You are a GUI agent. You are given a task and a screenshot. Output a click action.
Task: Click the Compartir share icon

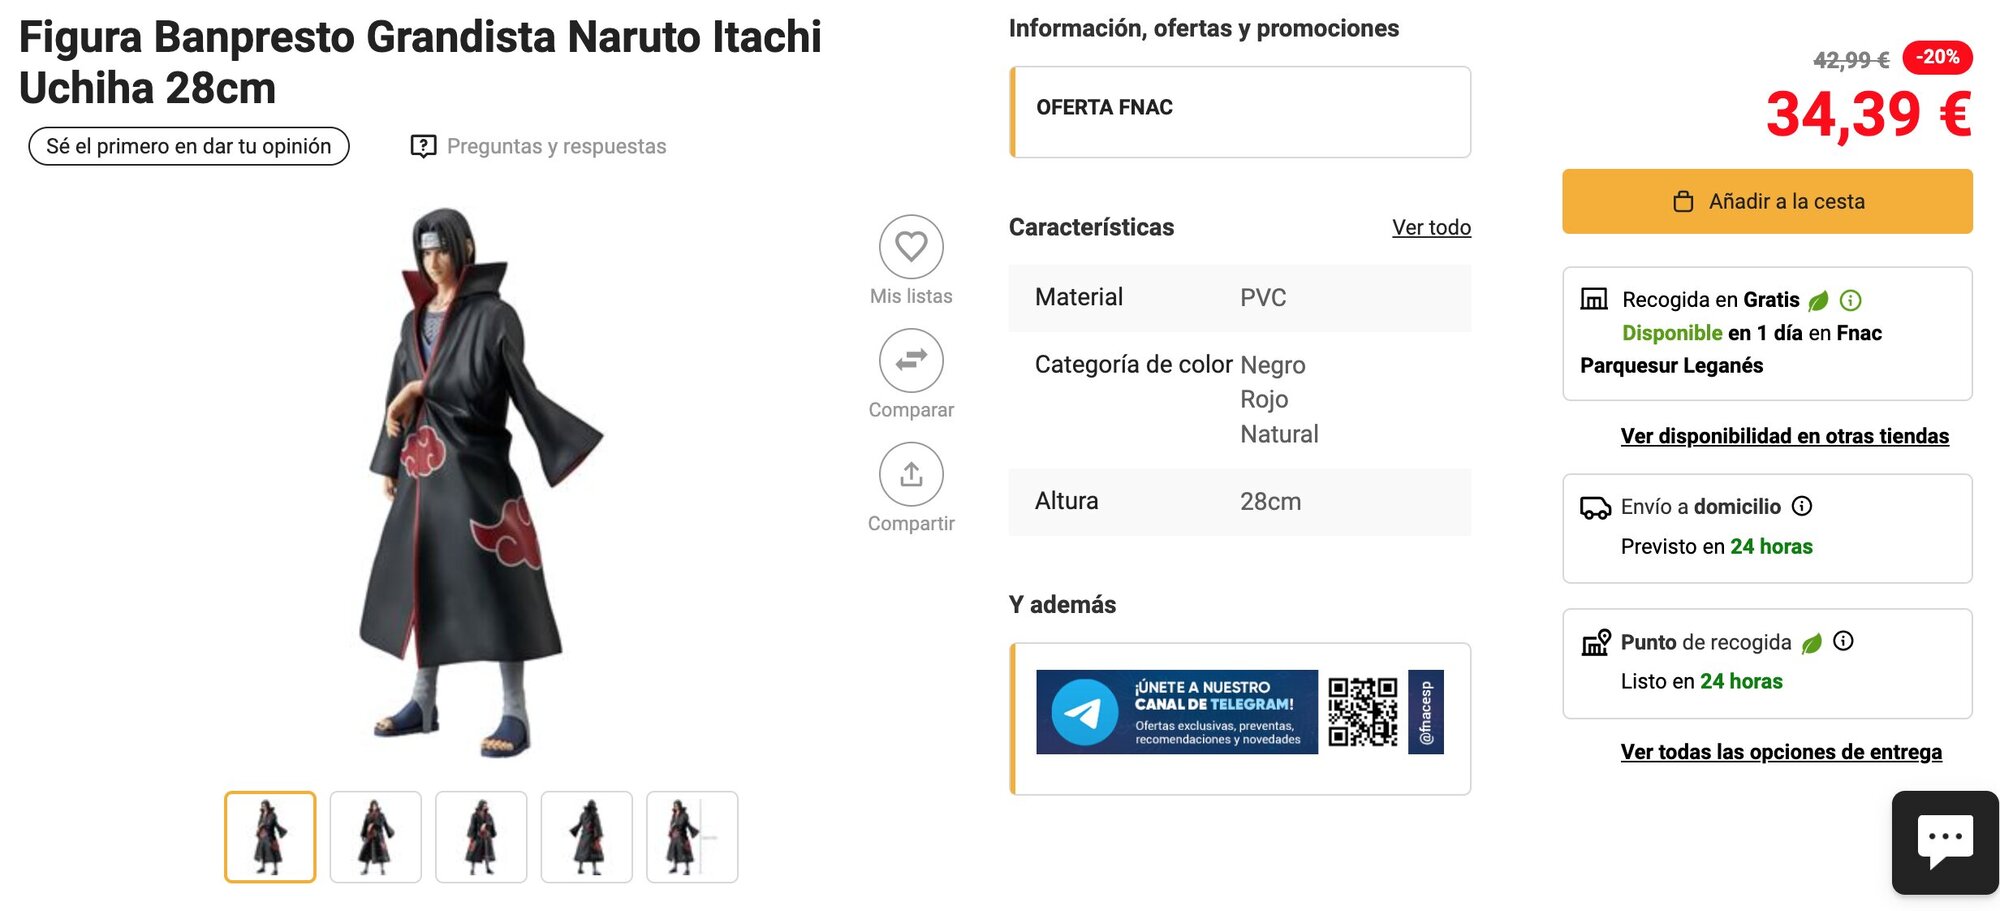(x=911, y=474)
